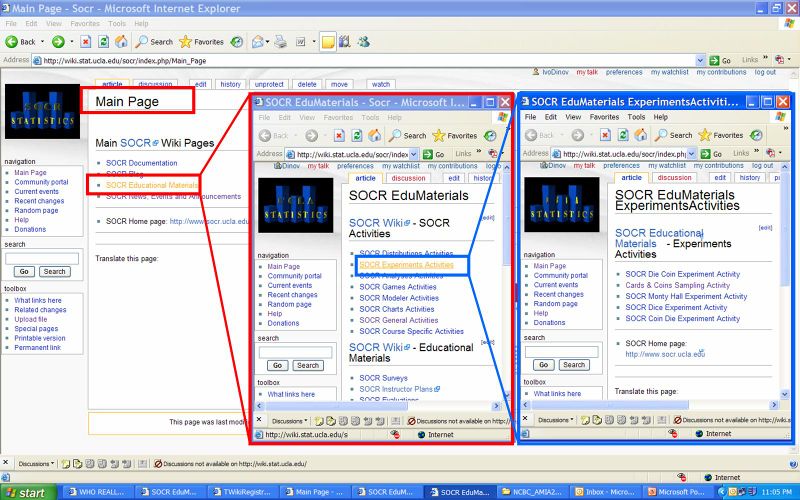This screenshot has height=500, width=800.
Task: Click Mail icon in main browser toolbar
Action: tap(258, 42)
